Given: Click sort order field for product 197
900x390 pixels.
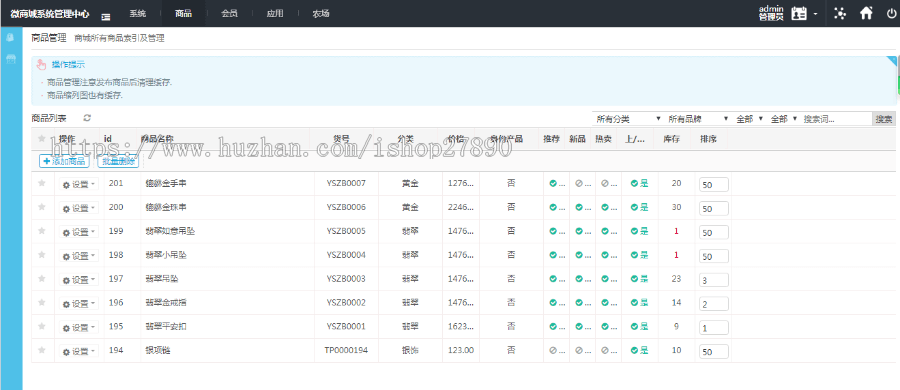Looking at the screenshot, I should pyautogui.click(x=713, y=280).
